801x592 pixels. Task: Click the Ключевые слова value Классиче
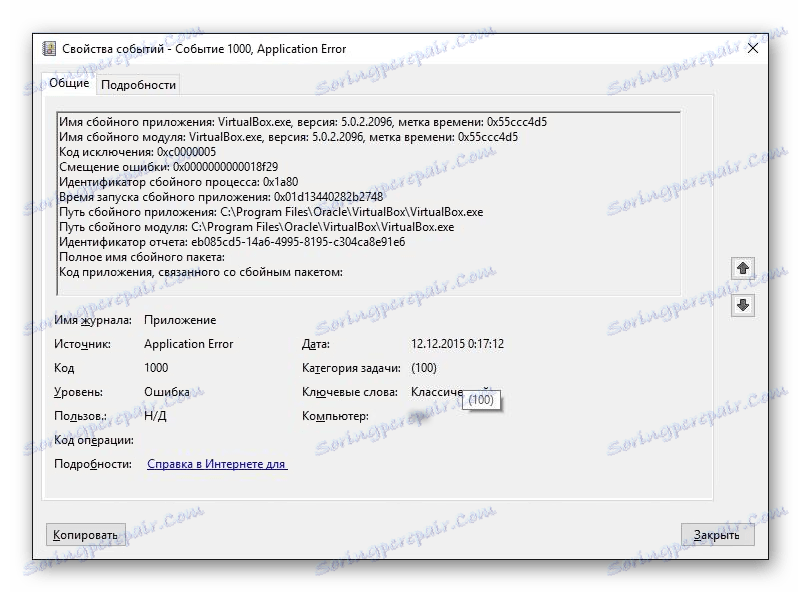tap(436, 392)
